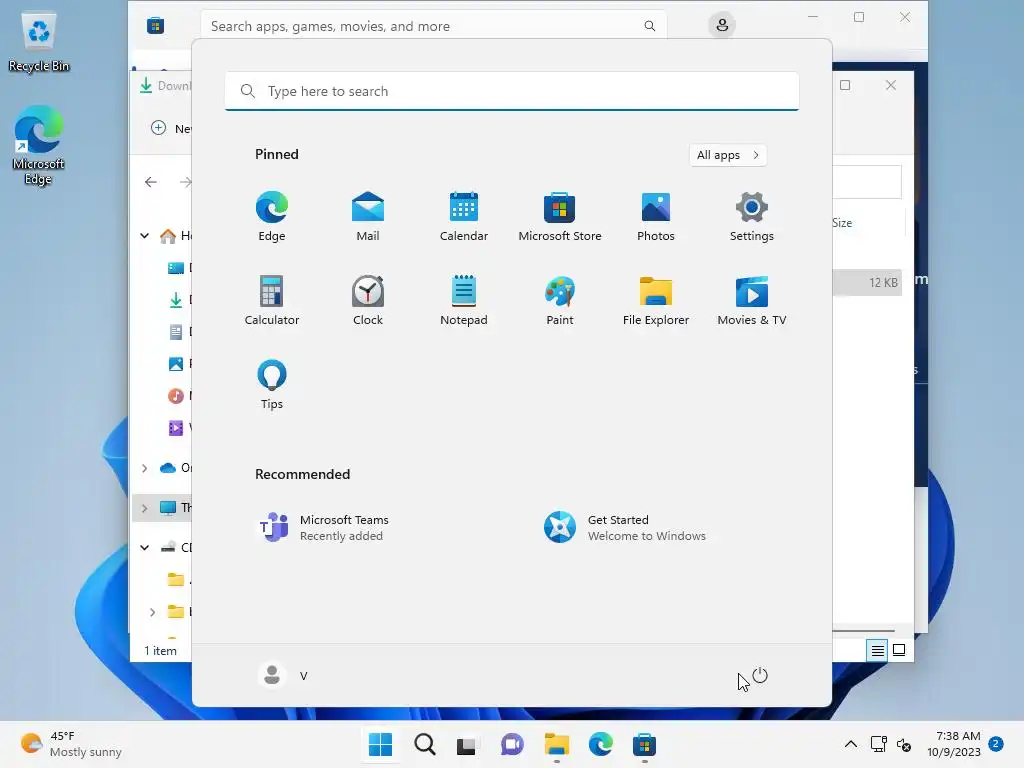Open File Explorer from taskbar
Viewport: 1024px width, 768px height.
click(556, 744)
